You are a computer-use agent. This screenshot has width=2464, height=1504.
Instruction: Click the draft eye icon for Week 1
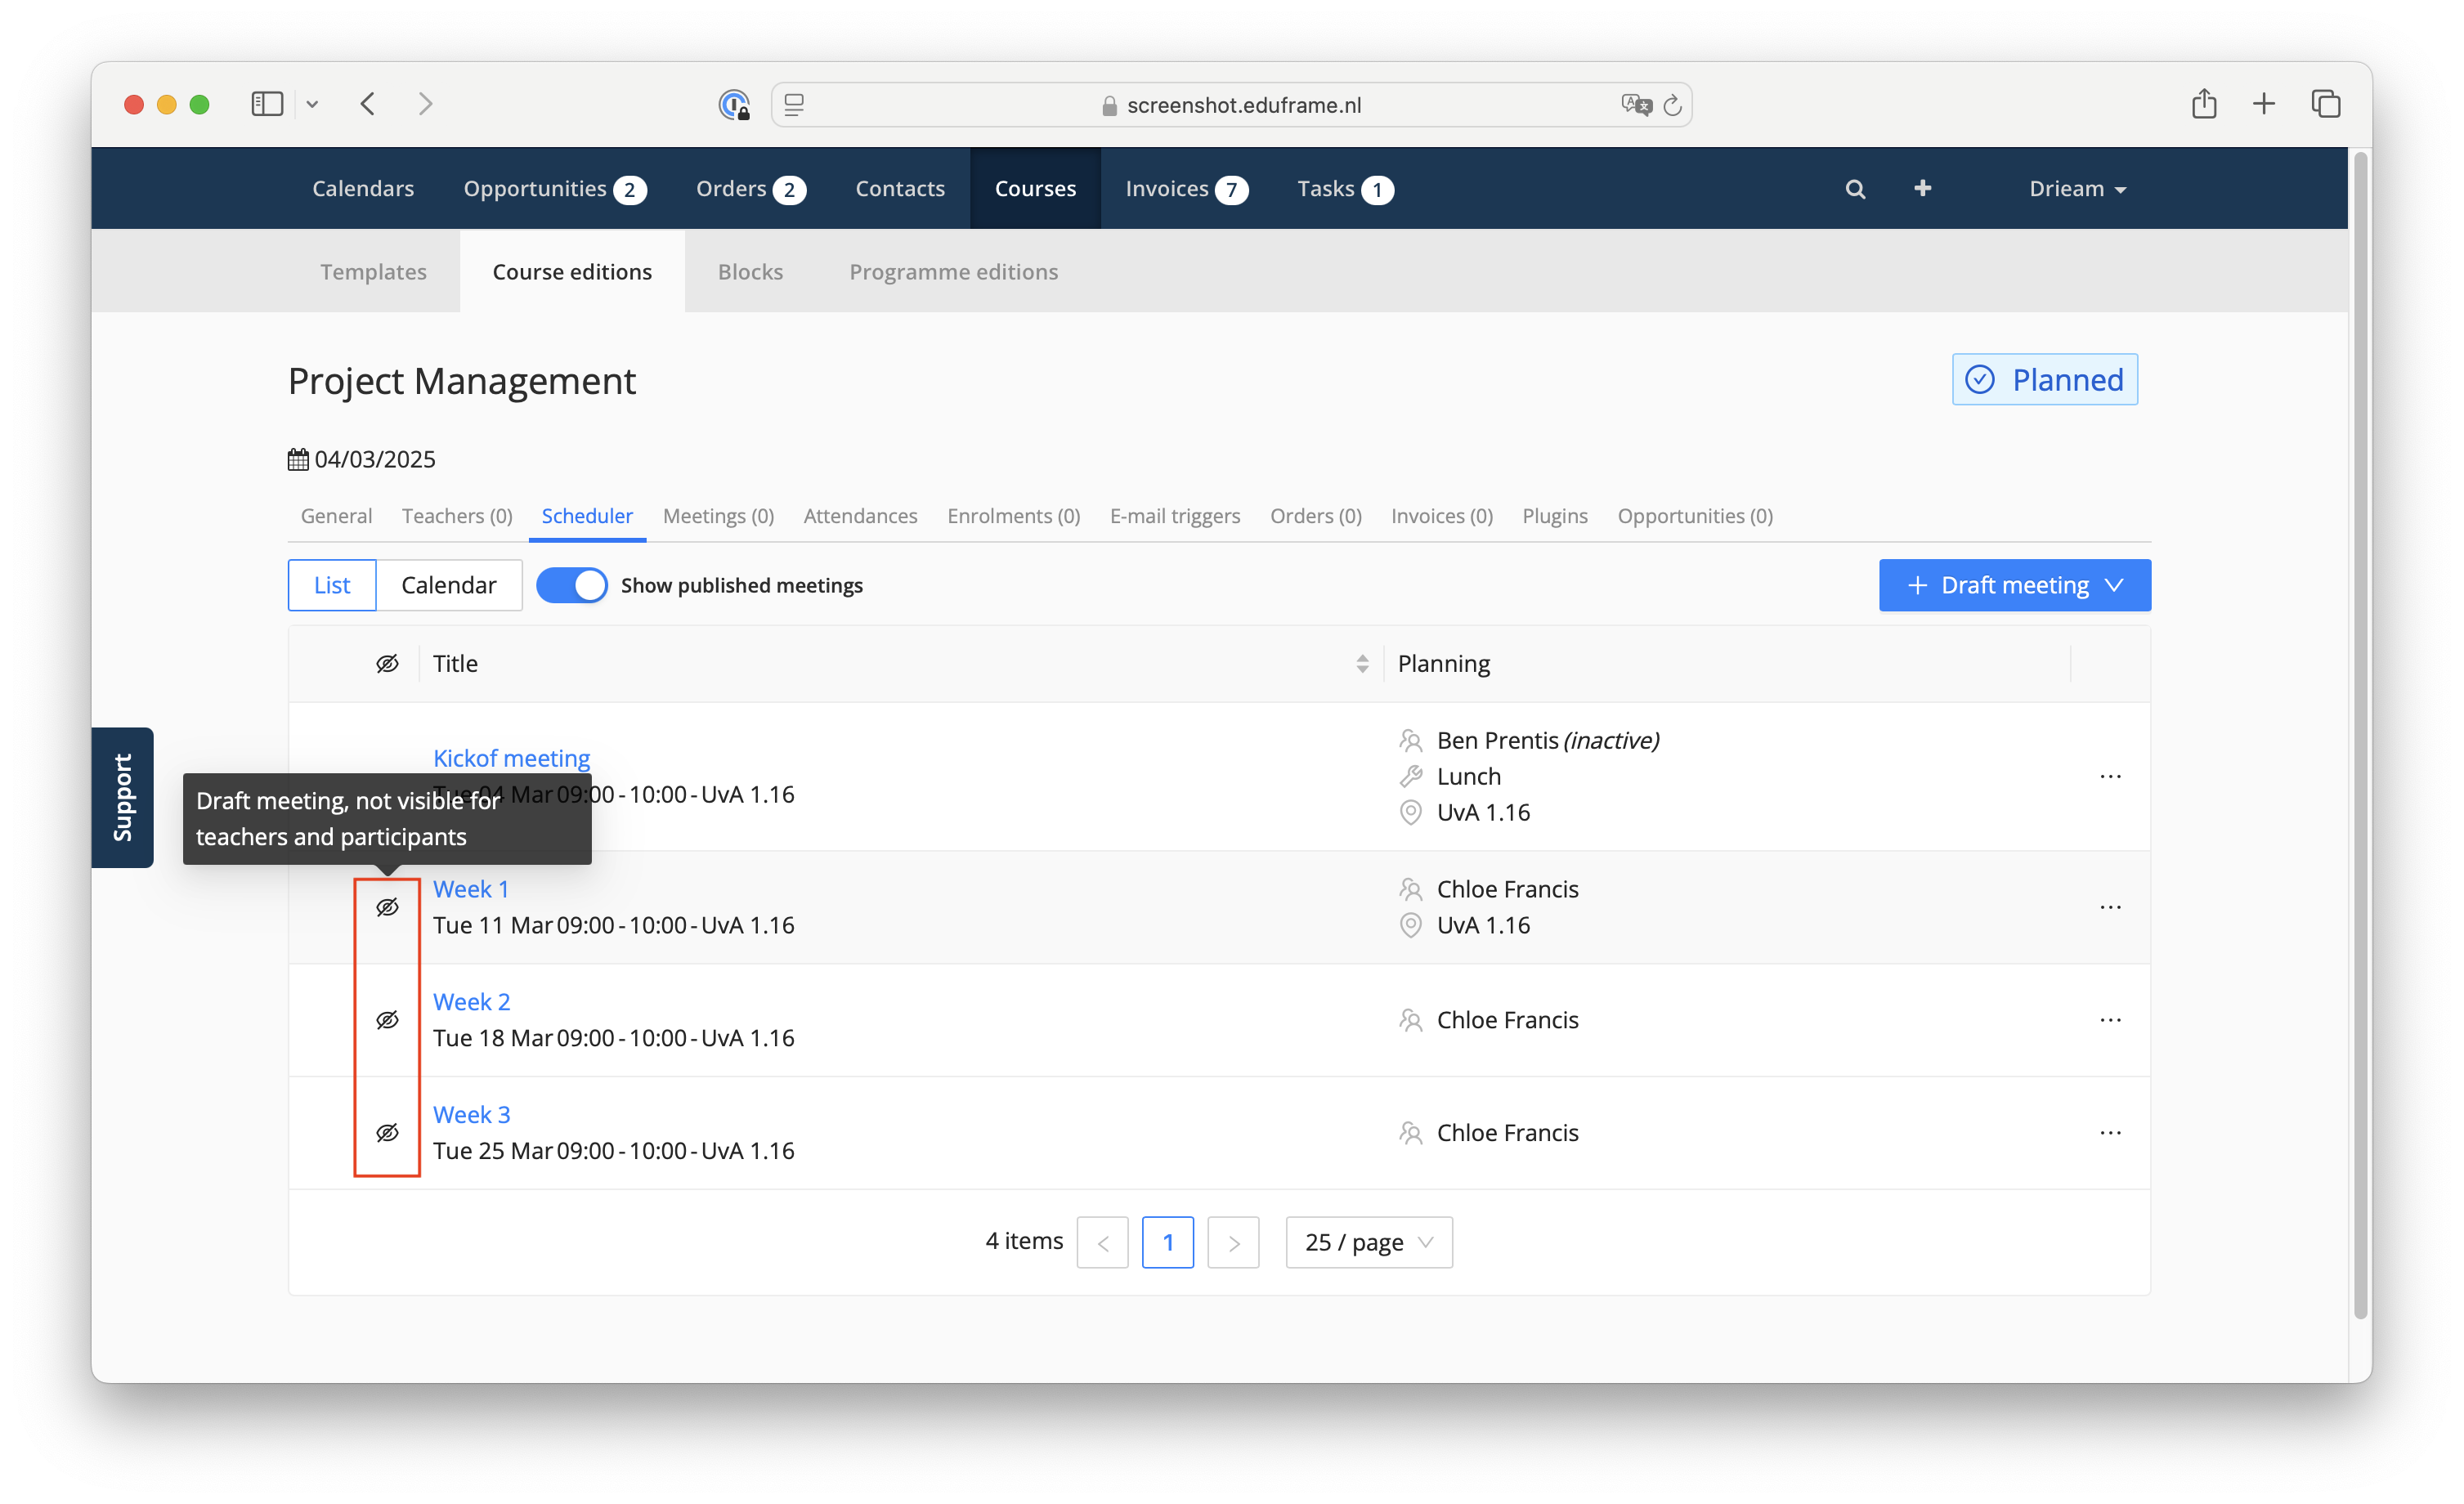387,907
